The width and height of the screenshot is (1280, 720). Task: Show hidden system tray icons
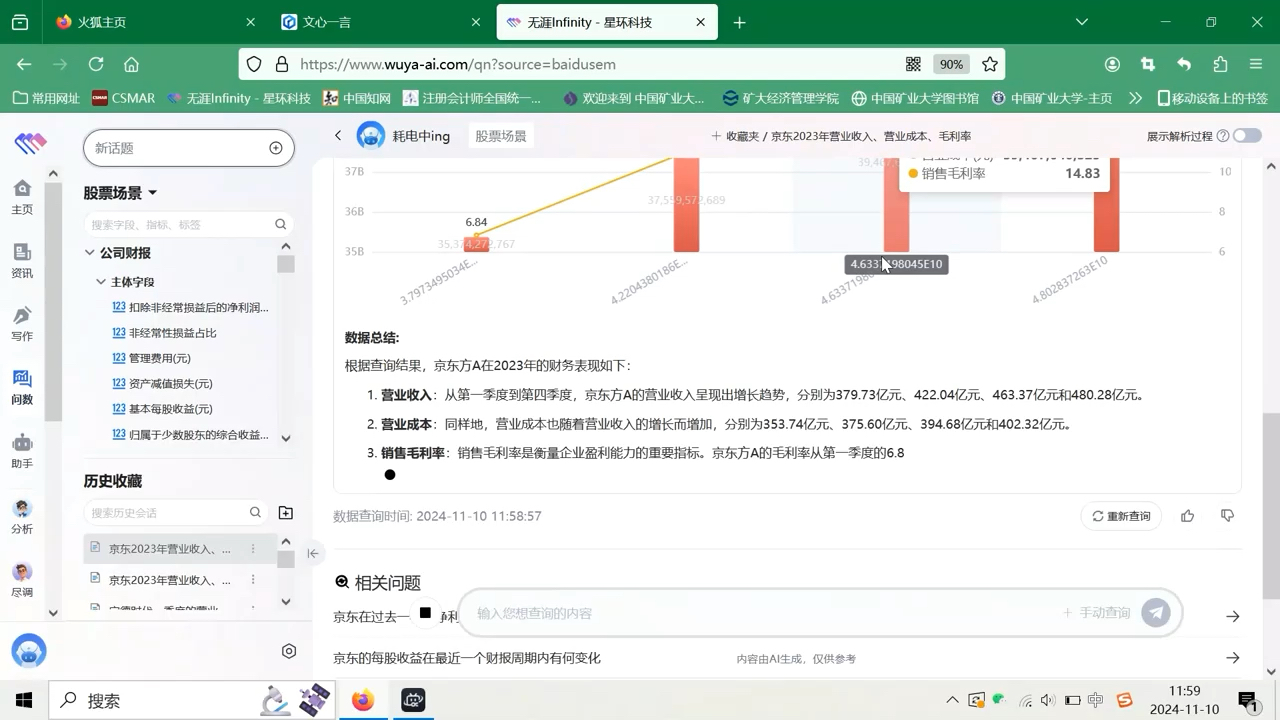point(952,701)
